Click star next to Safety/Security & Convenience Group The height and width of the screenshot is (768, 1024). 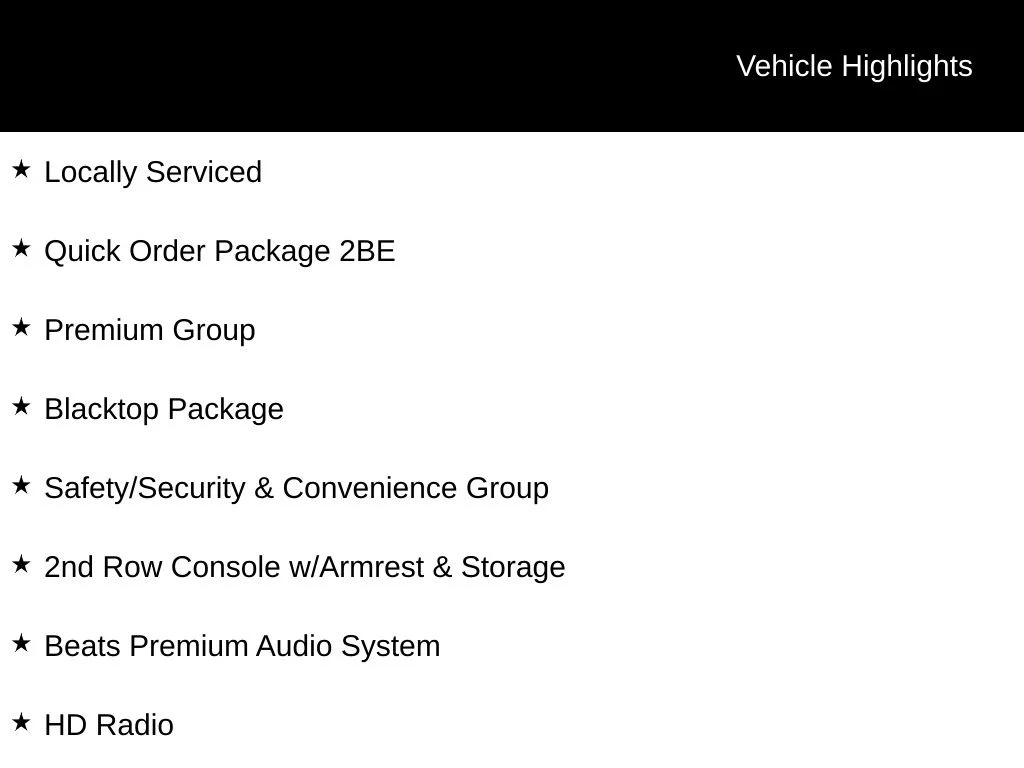click(21, 486)
